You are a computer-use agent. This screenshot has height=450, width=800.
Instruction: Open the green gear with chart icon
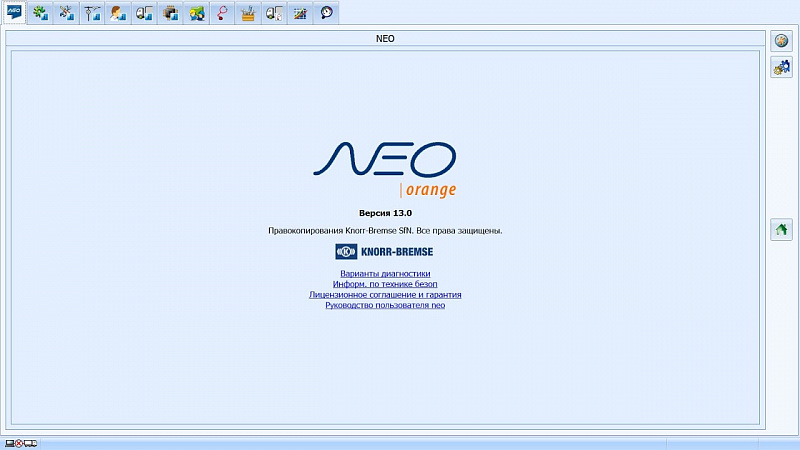[x=40, y=12]
